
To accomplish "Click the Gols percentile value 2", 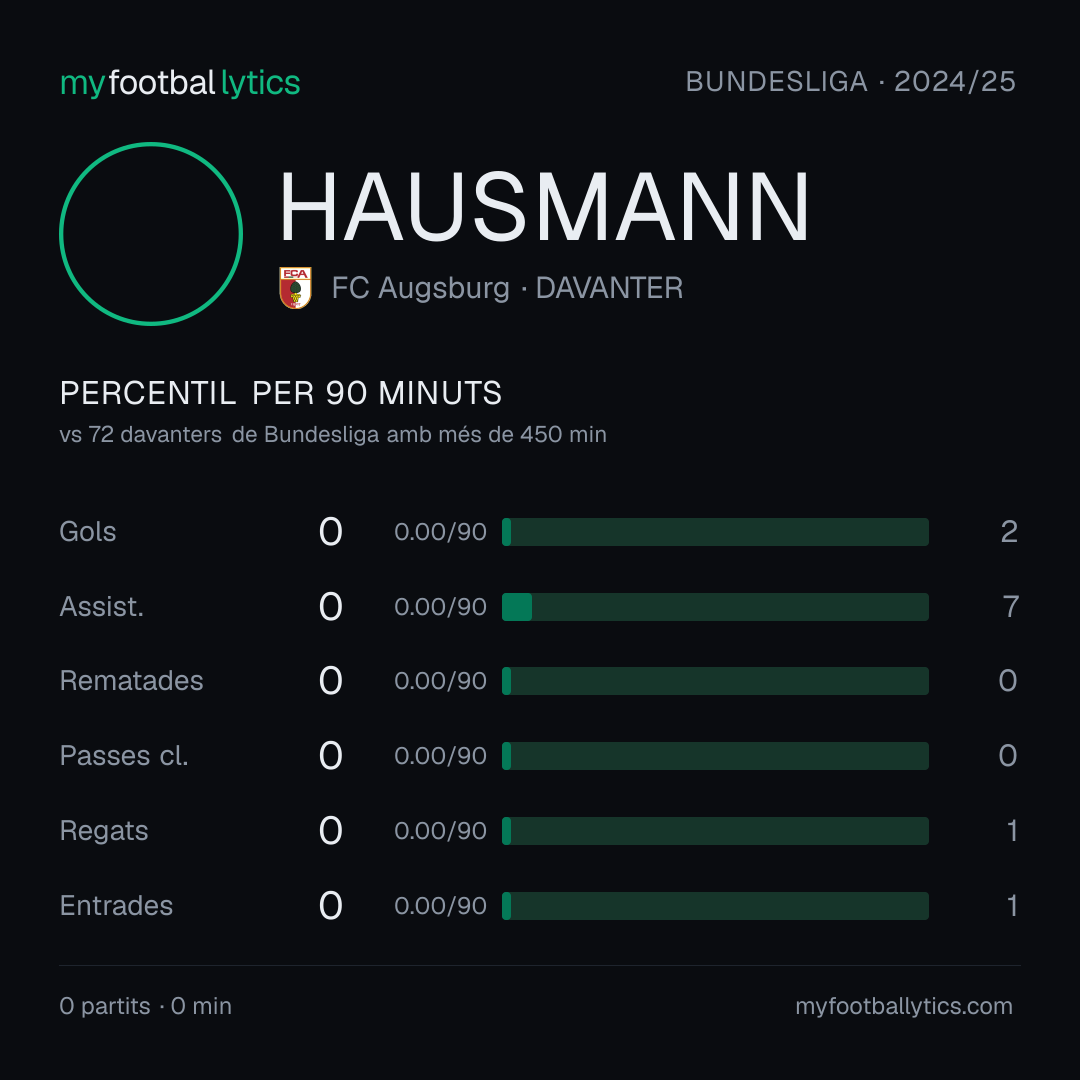I will (1009, 532).
